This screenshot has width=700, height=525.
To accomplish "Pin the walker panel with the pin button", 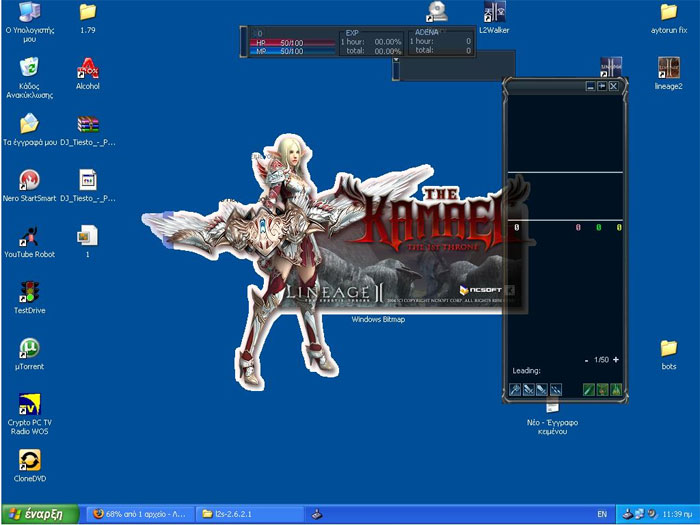I will coord(602,86).
